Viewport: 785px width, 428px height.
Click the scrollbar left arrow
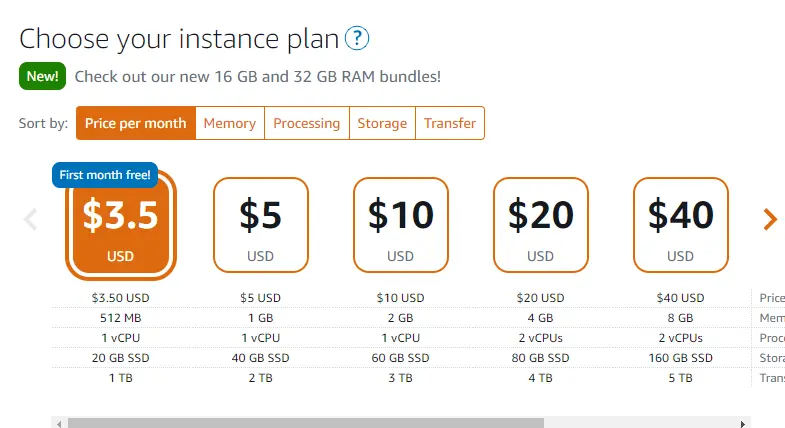(x=59, y=423)
